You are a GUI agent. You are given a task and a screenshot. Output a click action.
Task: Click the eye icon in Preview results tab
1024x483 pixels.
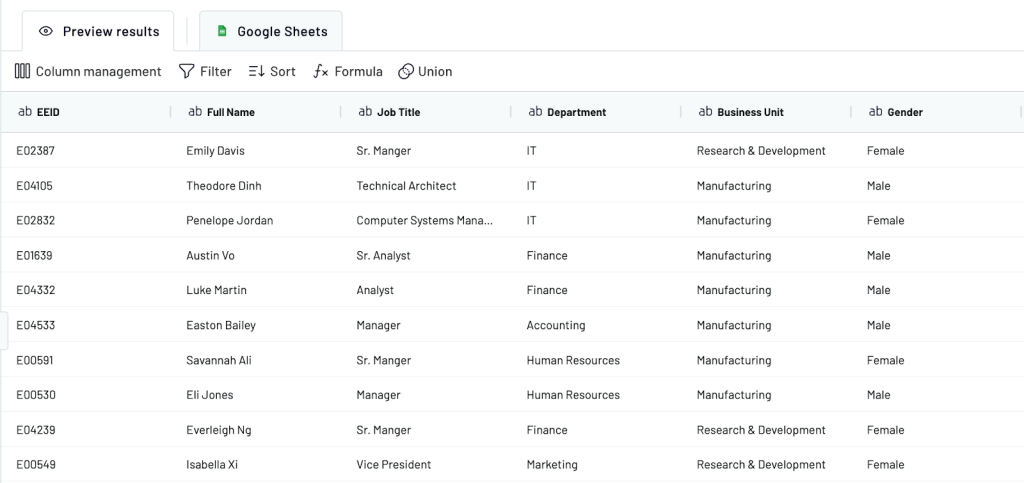pos(46,31)
